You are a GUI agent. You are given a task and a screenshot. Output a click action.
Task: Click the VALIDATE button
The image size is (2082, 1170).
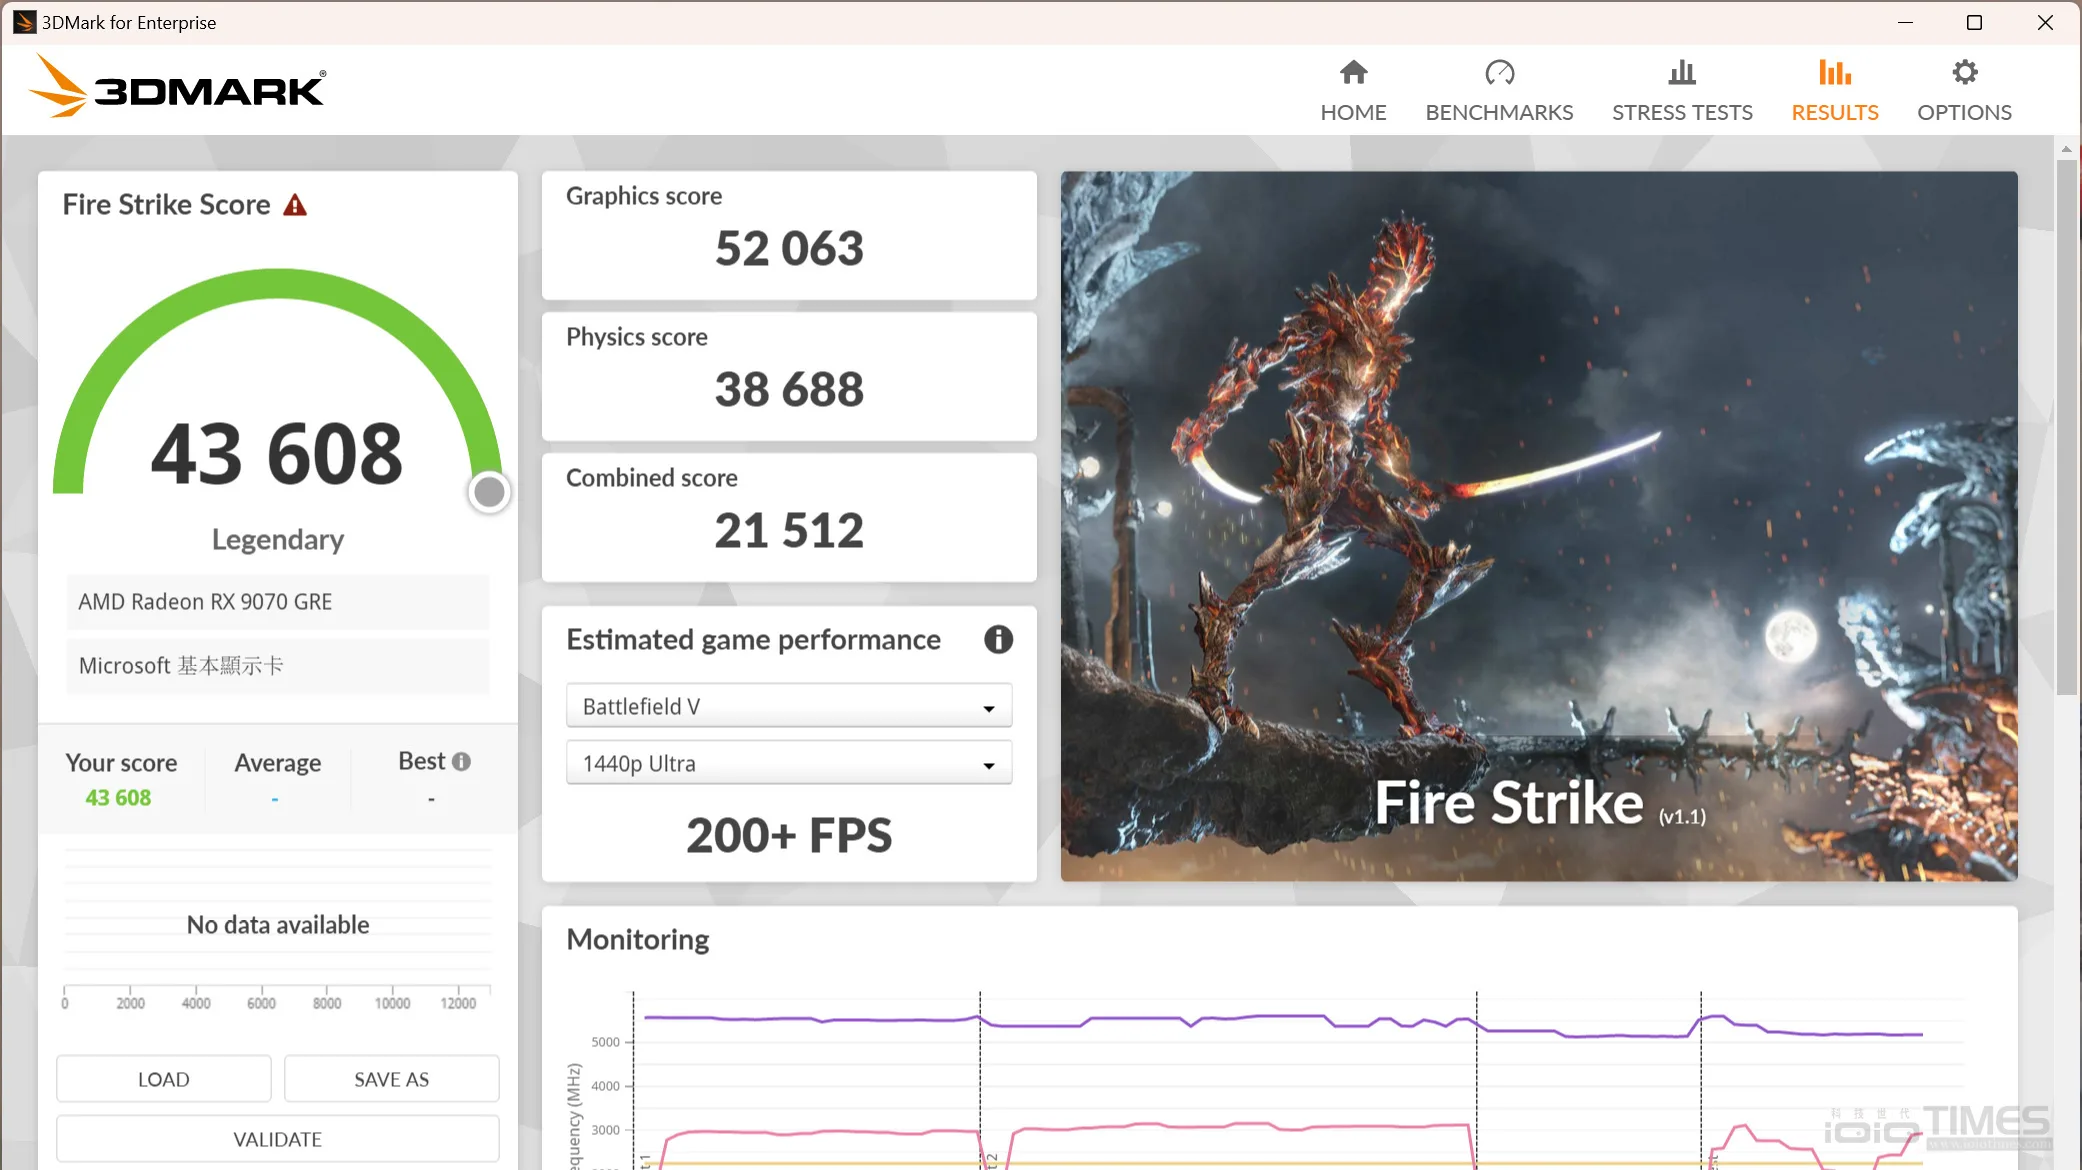point(278,1139)
